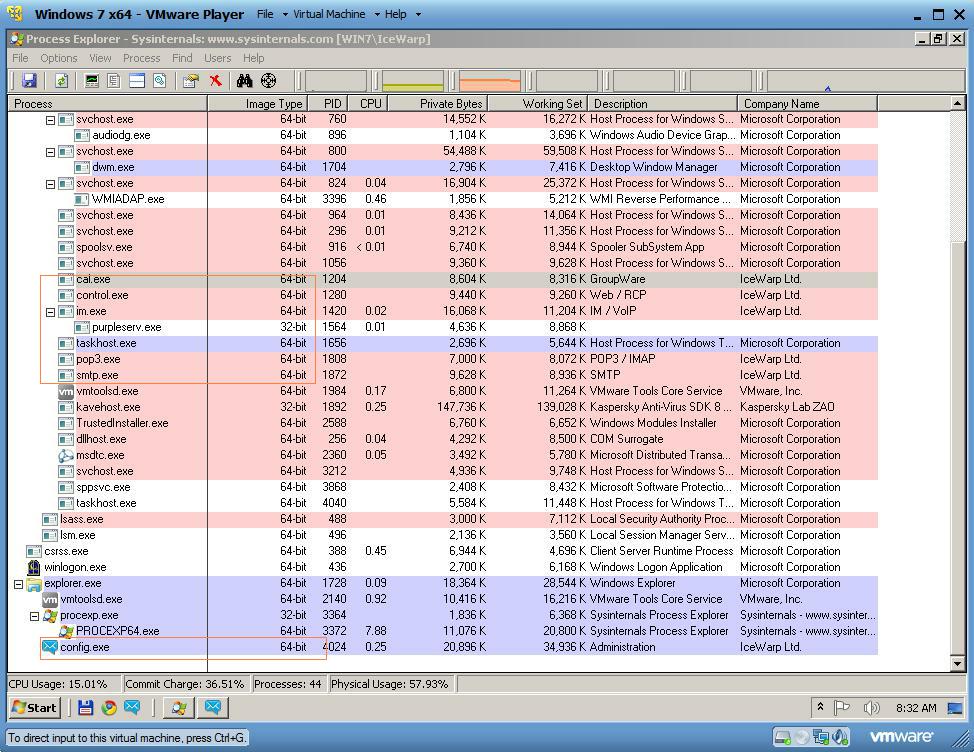Click the VMware hard disk status icon
The height and width of the screenshot is (752, 974).
pos(783,737)
